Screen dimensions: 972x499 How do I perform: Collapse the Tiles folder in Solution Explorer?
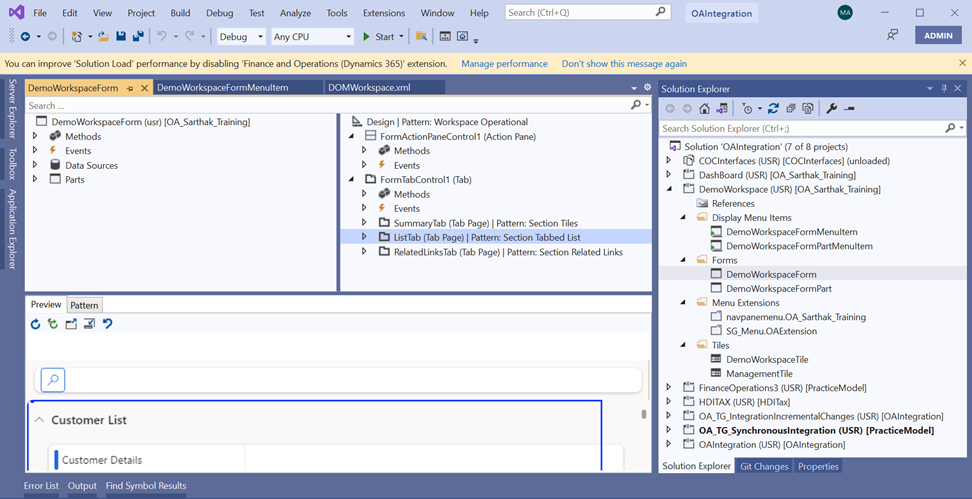click(683, 345)
